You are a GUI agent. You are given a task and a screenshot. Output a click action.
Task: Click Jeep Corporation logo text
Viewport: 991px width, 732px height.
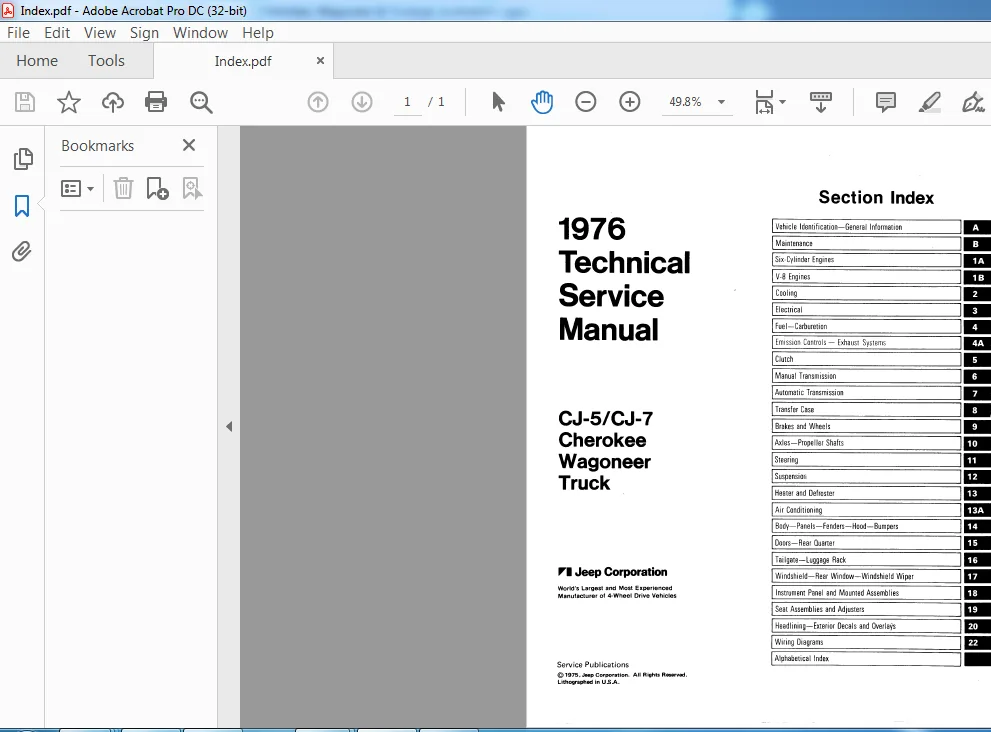click(612, 572)
